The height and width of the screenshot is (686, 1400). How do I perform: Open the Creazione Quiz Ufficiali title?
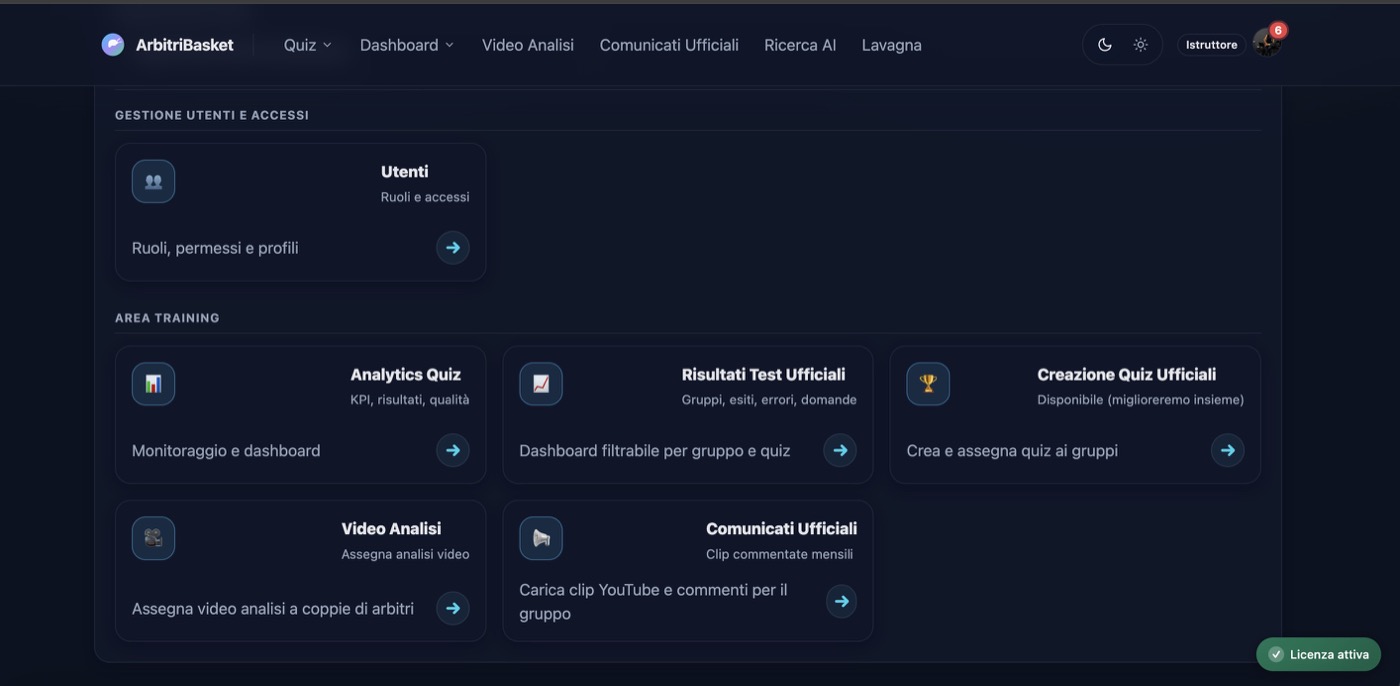(1127, 375)
